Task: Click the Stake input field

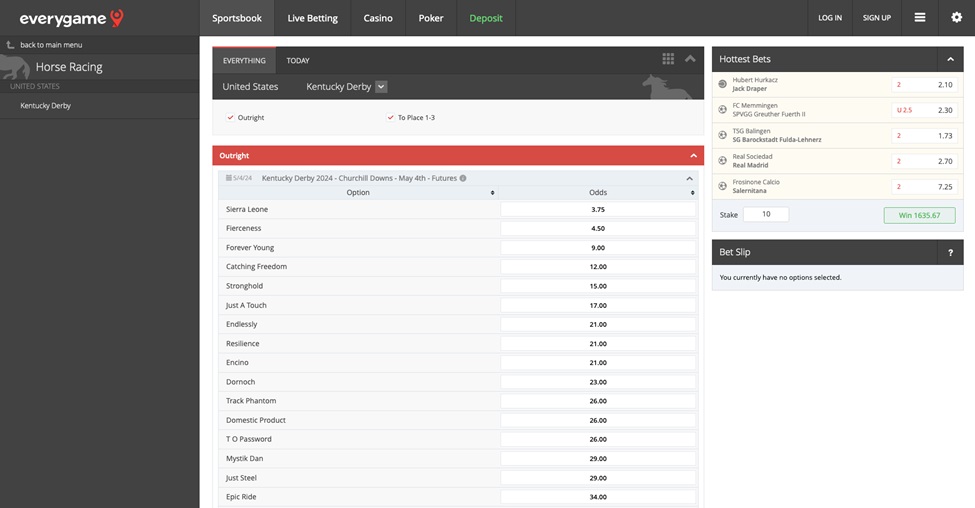Action: tap(766, 215)
